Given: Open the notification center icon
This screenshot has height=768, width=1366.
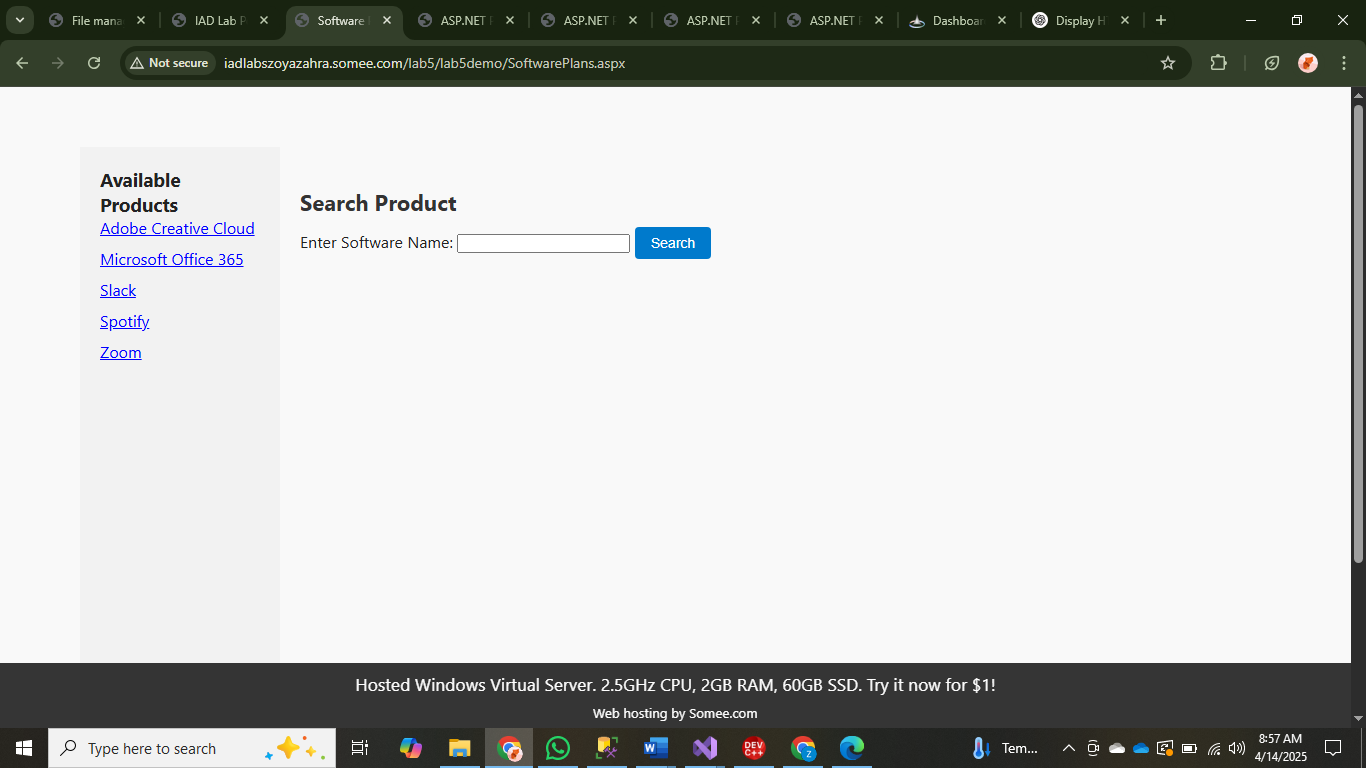Looking at the screenshot, I should (1333, 748).
